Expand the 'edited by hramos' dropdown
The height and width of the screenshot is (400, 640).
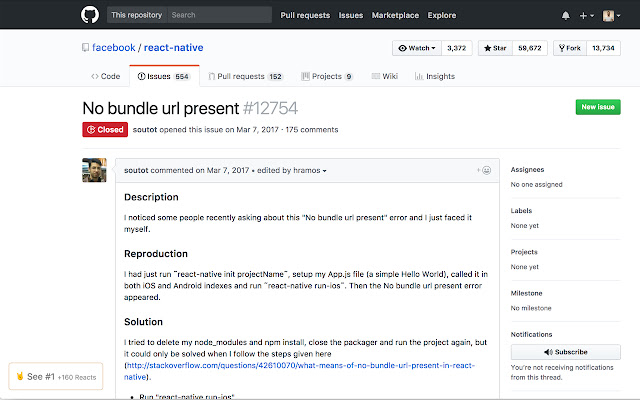(x=292, y=170)
